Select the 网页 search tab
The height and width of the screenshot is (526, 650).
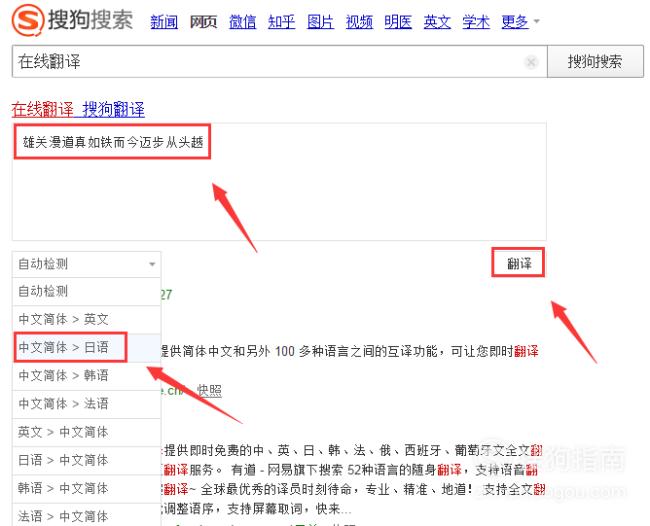[x=203, y=22]
